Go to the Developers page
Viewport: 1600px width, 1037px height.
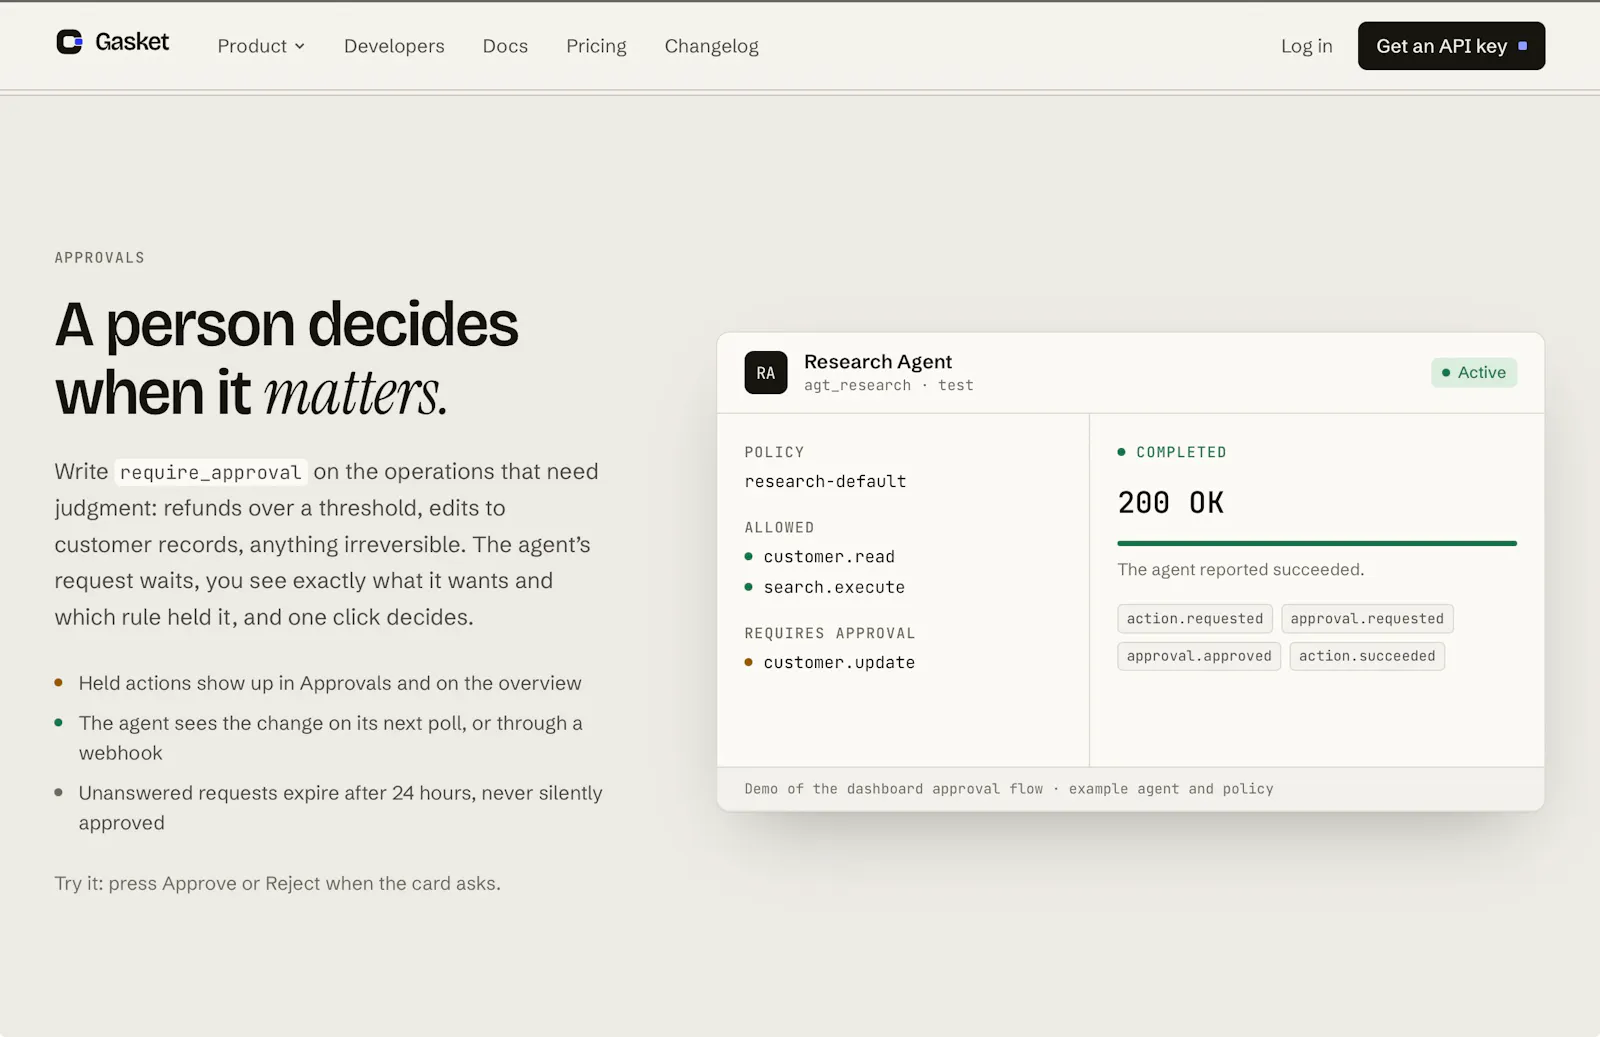pos(394,46)
